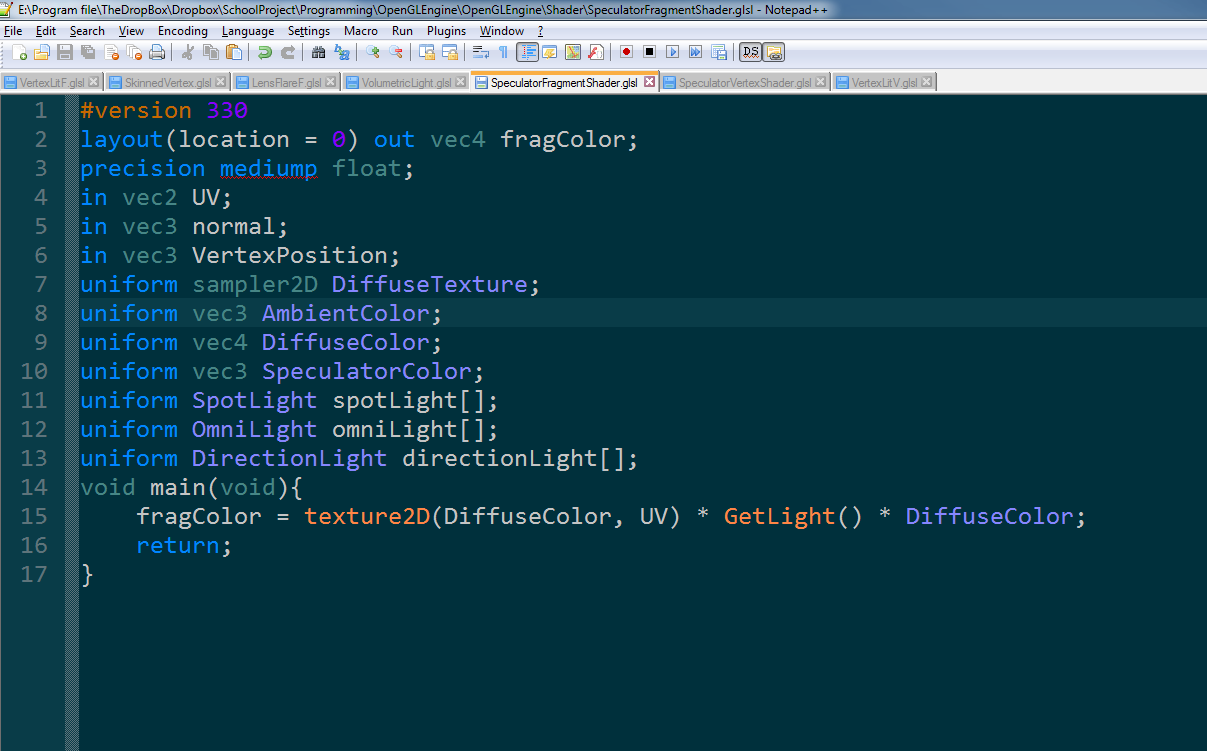
Task: Open the Plugins menu
Action: tap(446, 31)
